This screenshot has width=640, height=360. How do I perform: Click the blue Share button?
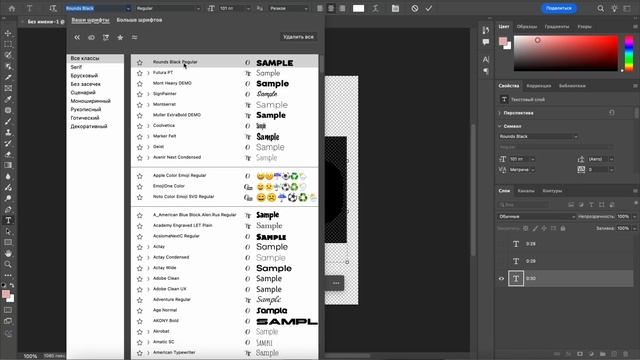point(559,8)
